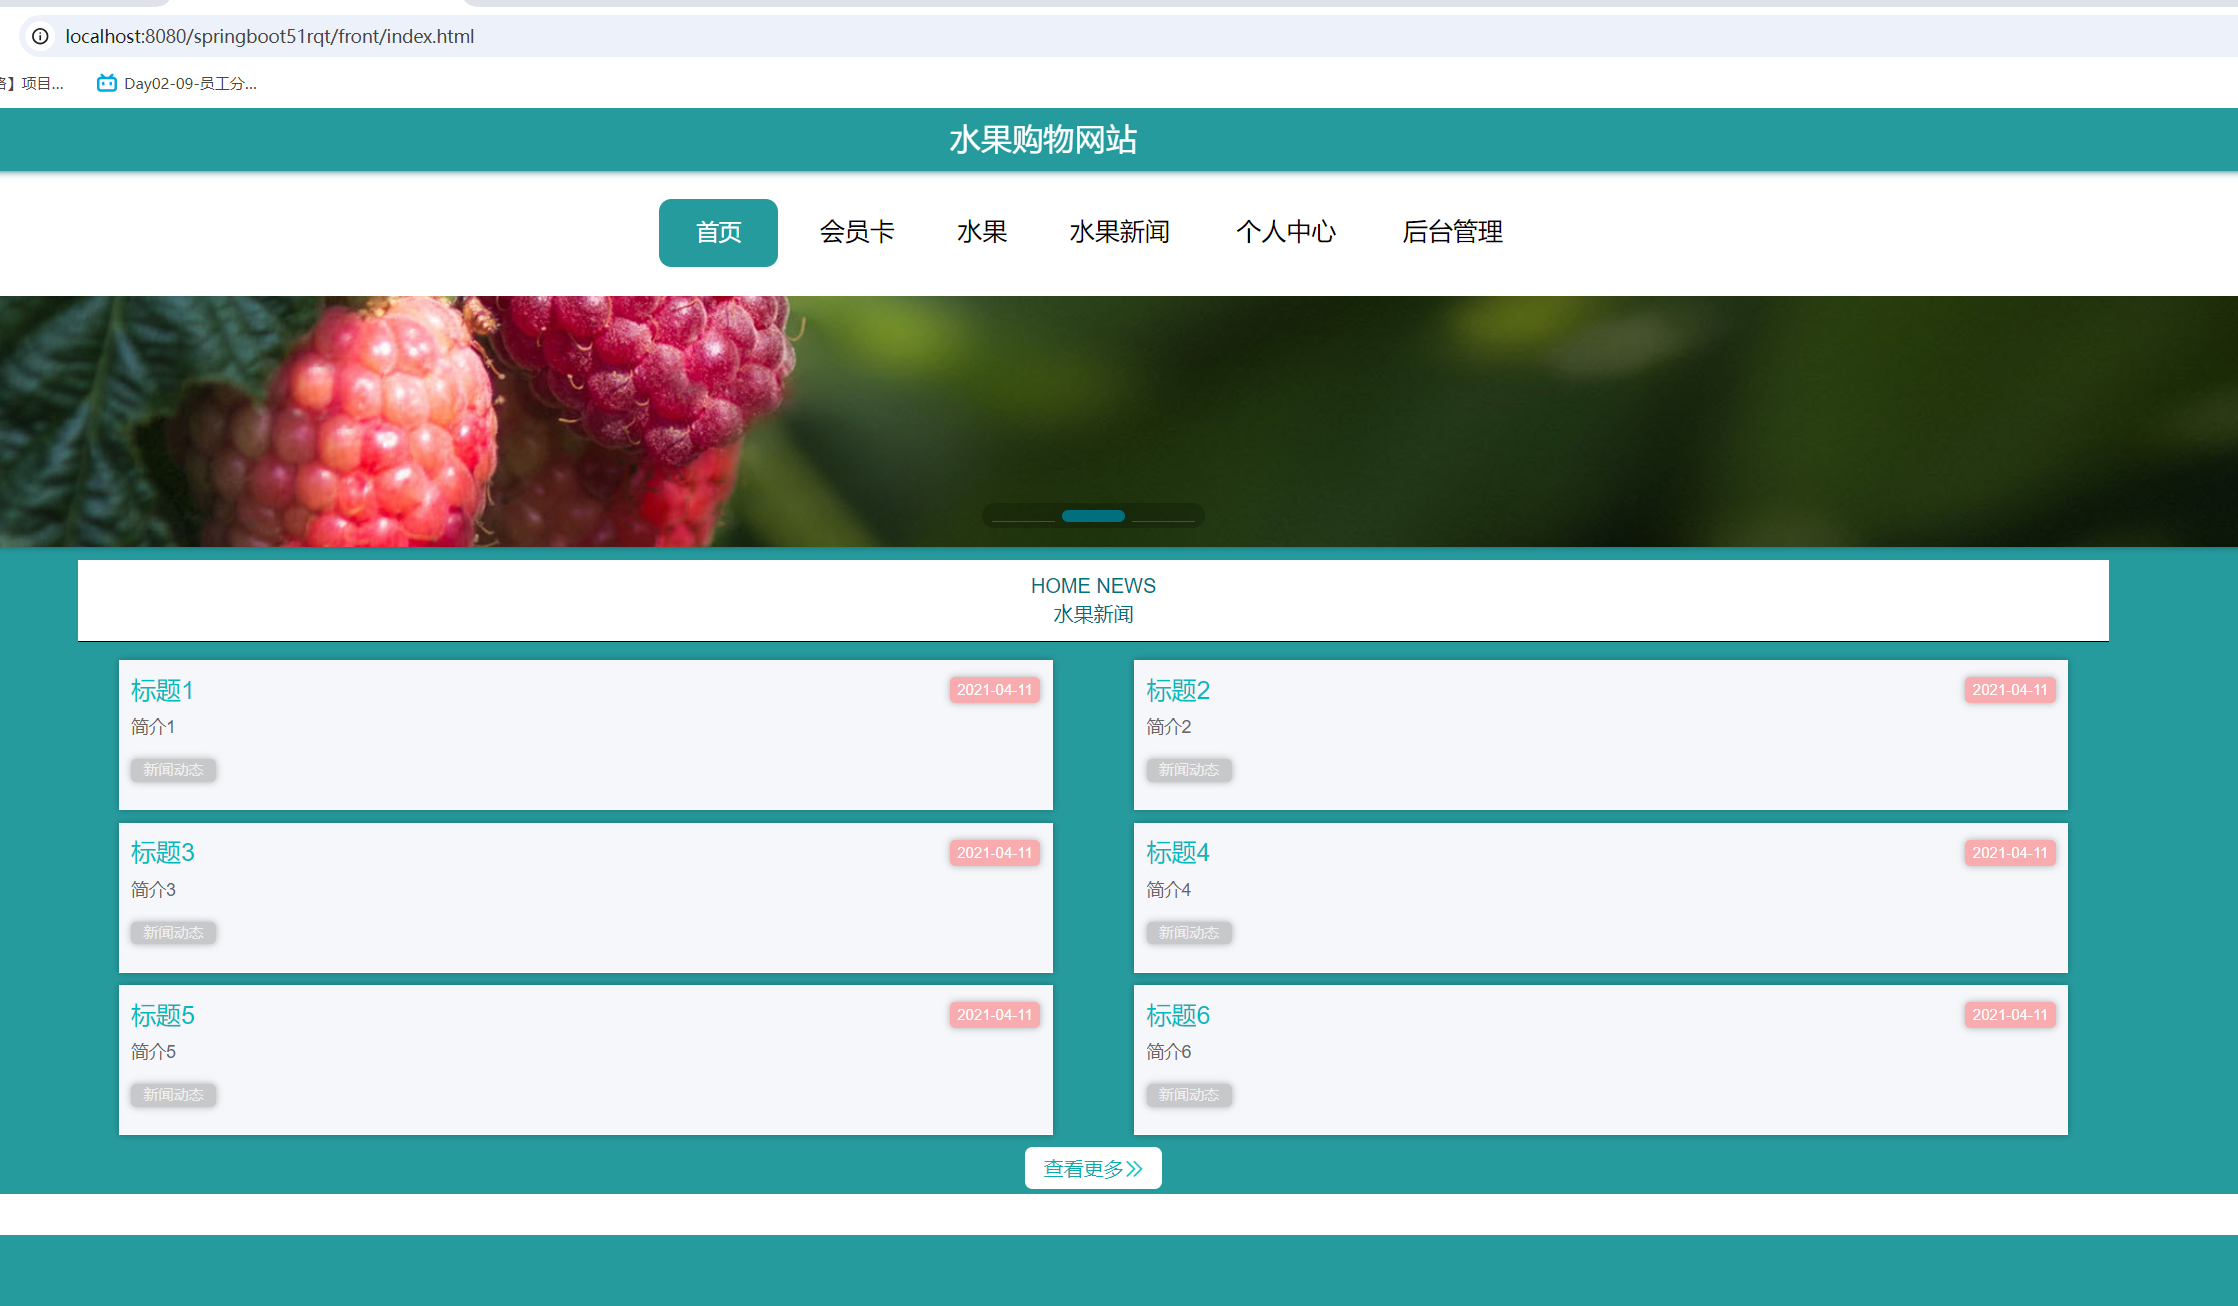Open 个人中心 from the navigation bar
Image resolution: width=2238 pixels, height=1306 pixels.
coord(1286,232)
